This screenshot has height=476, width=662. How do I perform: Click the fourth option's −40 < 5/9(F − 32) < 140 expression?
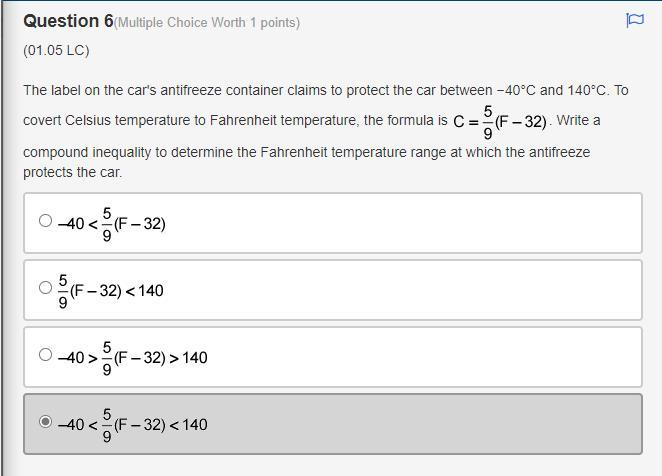pos(133,424)
